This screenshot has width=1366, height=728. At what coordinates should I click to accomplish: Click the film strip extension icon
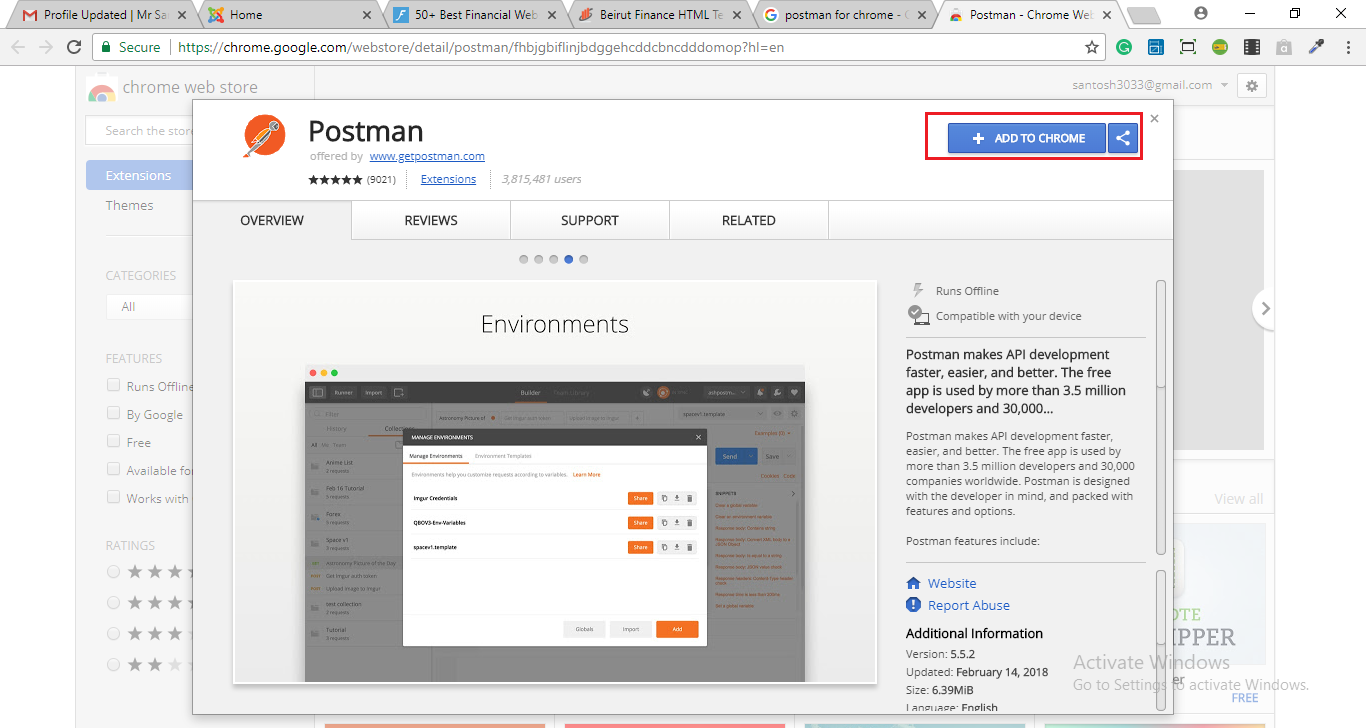[1252, 47]
